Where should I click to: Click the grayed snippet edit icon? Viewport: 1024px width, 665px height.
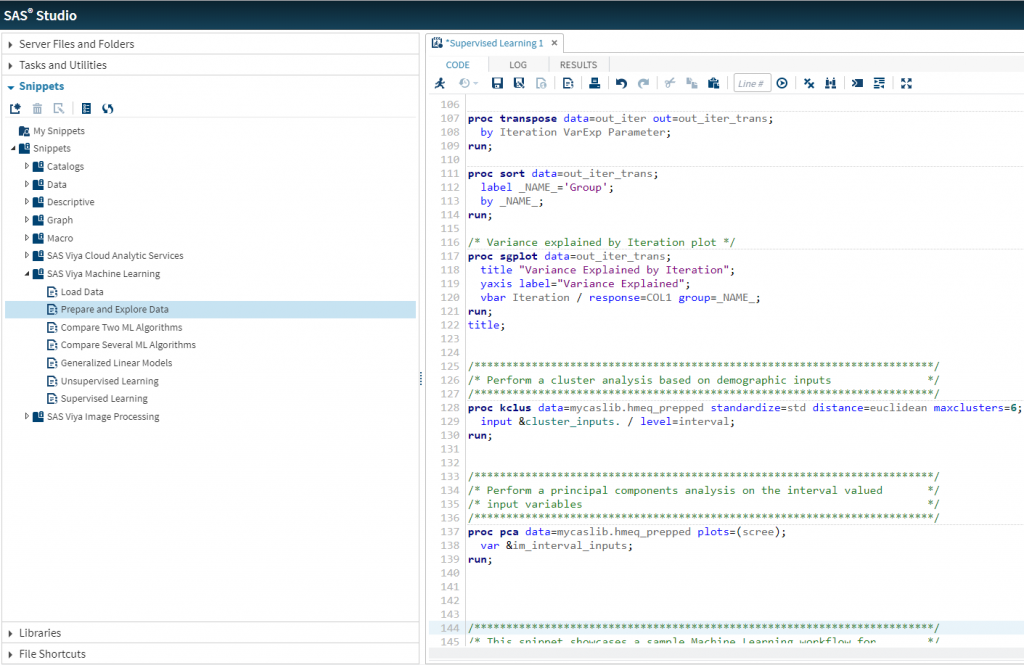(59, 108)
